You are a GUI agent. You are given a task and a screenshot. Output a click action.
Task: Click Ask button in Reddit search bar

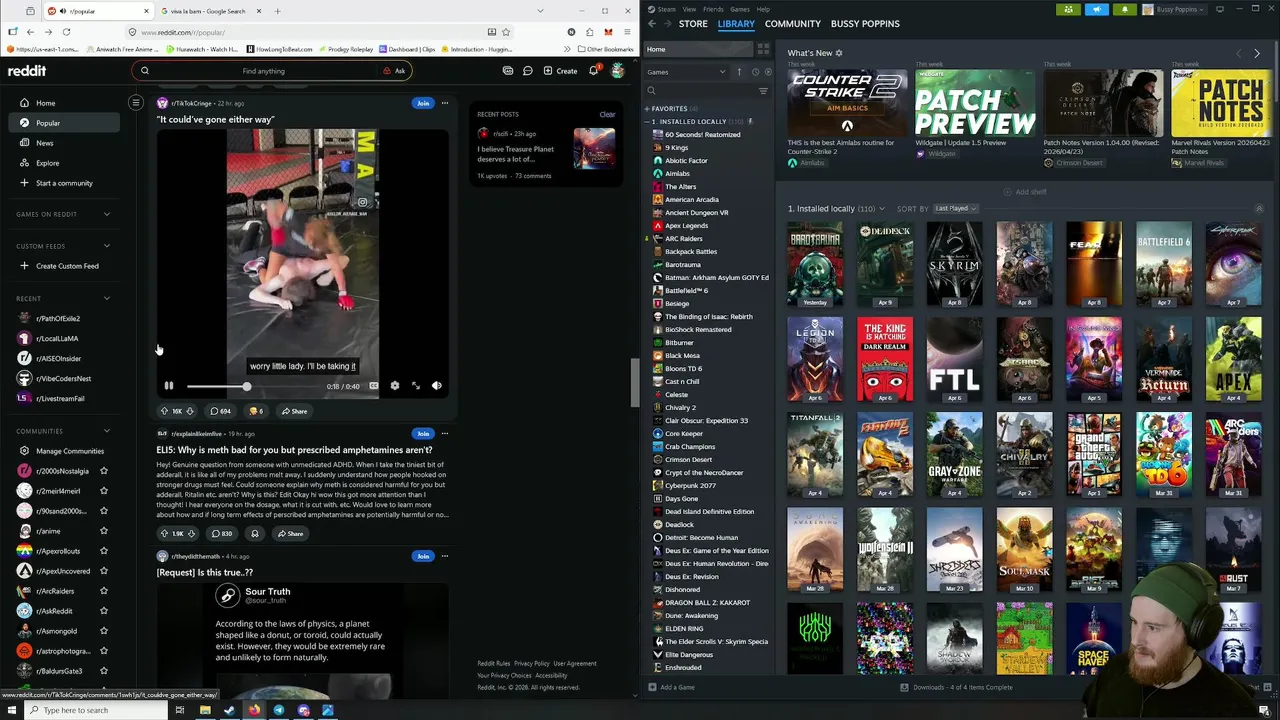tap(394, 71)
